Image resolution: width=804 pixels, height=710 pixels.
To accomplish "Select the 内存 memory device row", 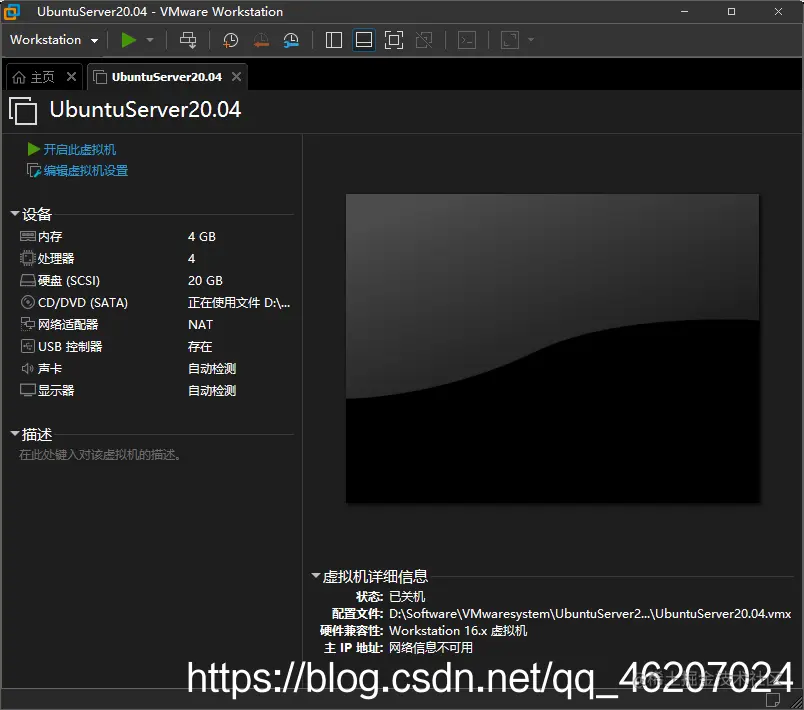I will [155, 236].
